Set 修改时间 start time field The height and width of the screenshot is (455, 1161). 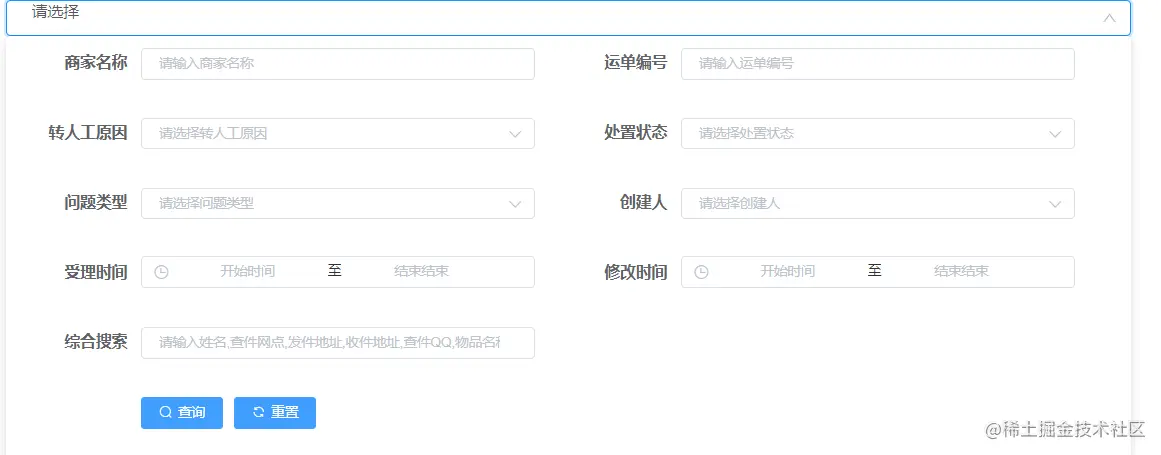pyautogui.click(x=788, y=272)
